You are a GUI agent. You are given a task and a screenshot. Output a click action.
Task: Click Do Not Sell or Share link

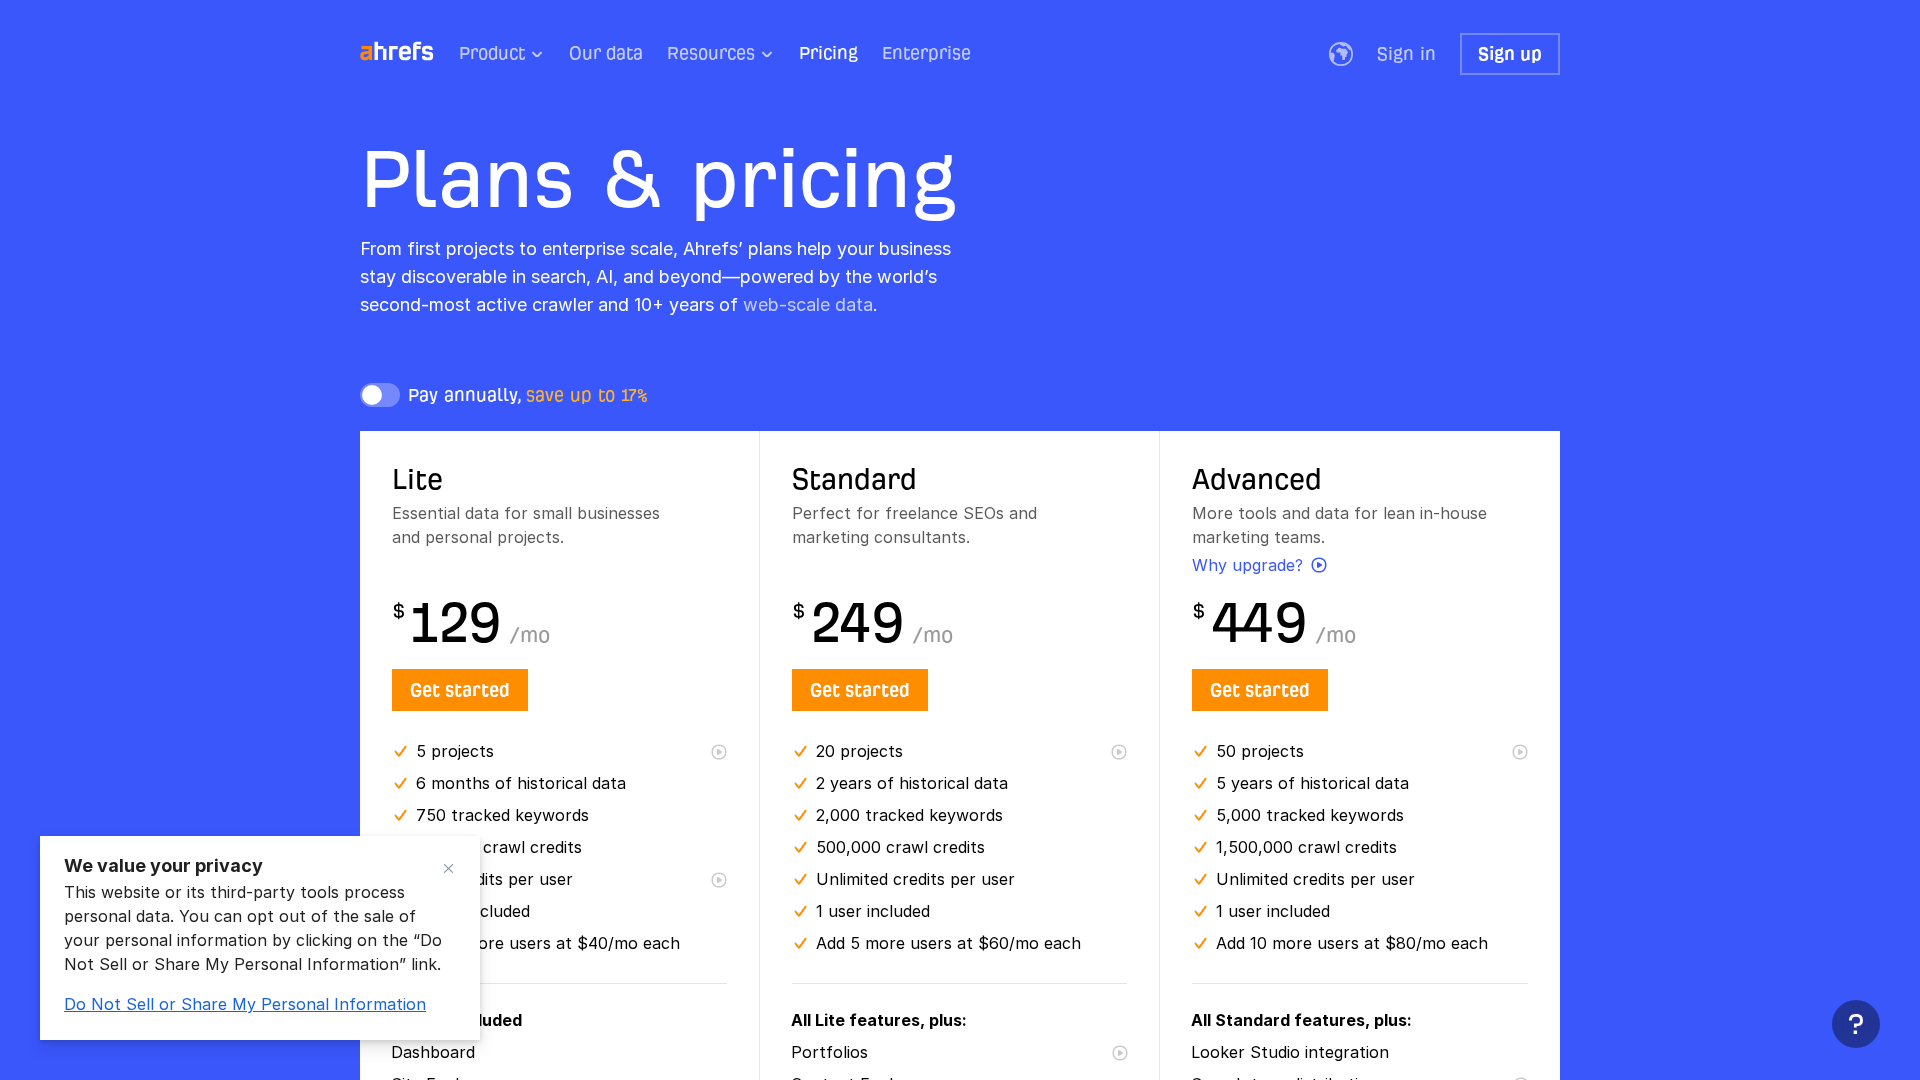pos(245,1004)
